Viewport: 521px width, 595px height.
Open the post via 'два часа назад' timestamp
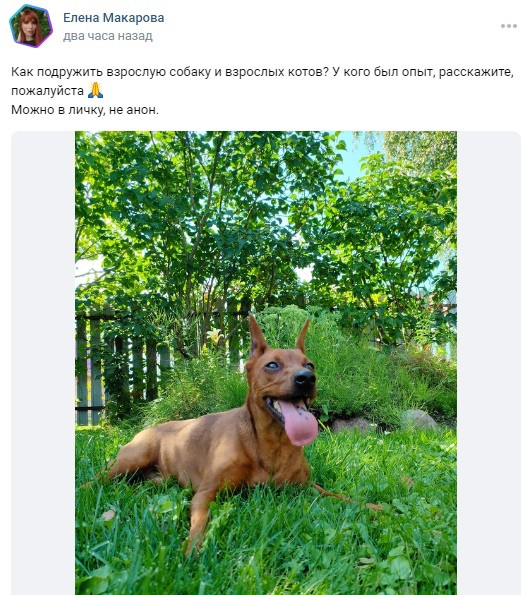(108, 36)
